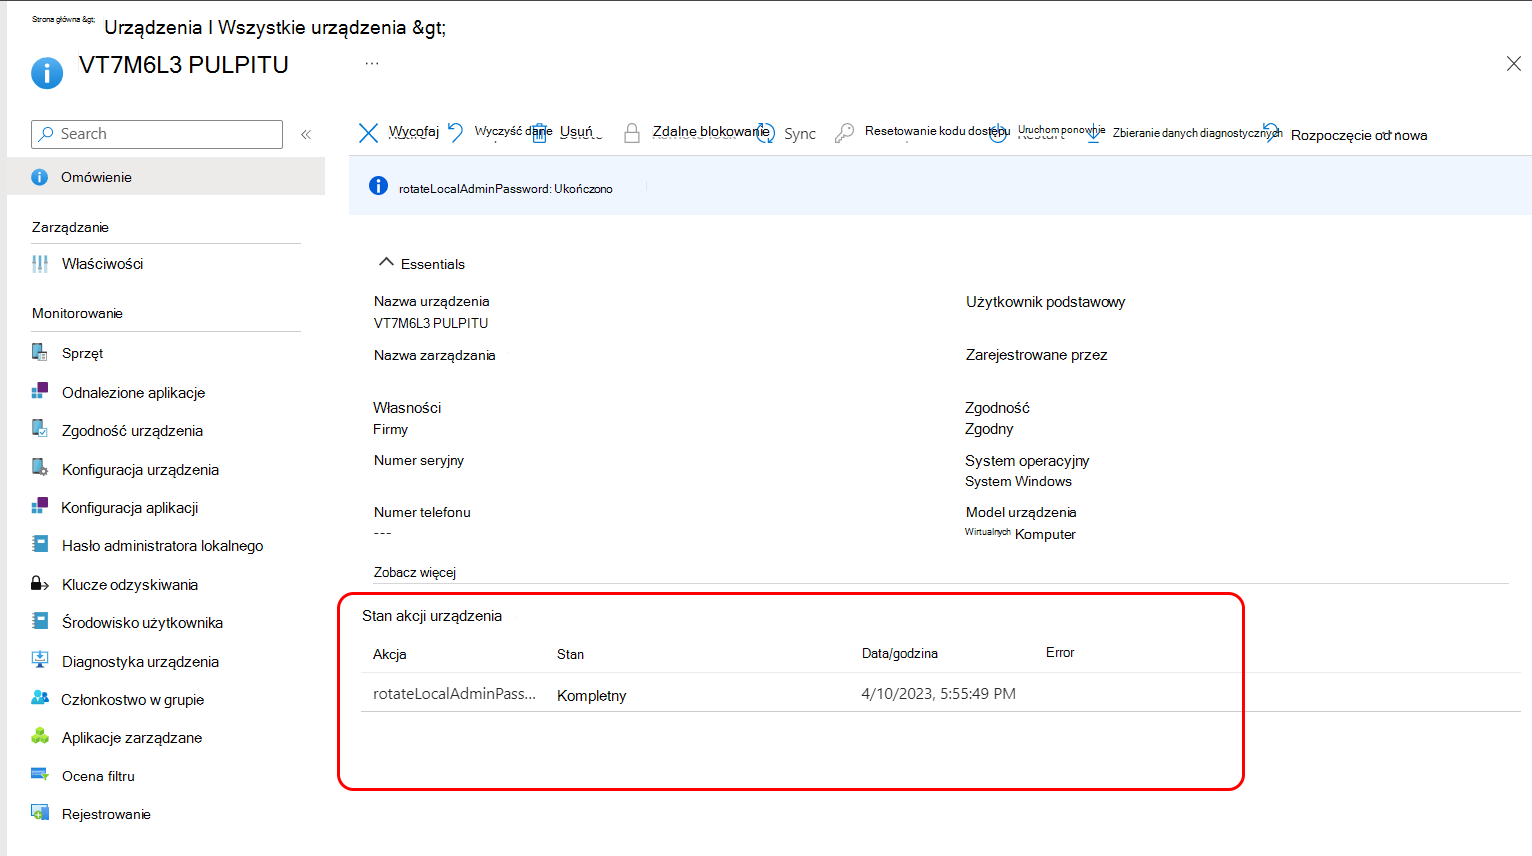
Task: Open Omówienie in the sidebar
Action: (x=166, y=177)
